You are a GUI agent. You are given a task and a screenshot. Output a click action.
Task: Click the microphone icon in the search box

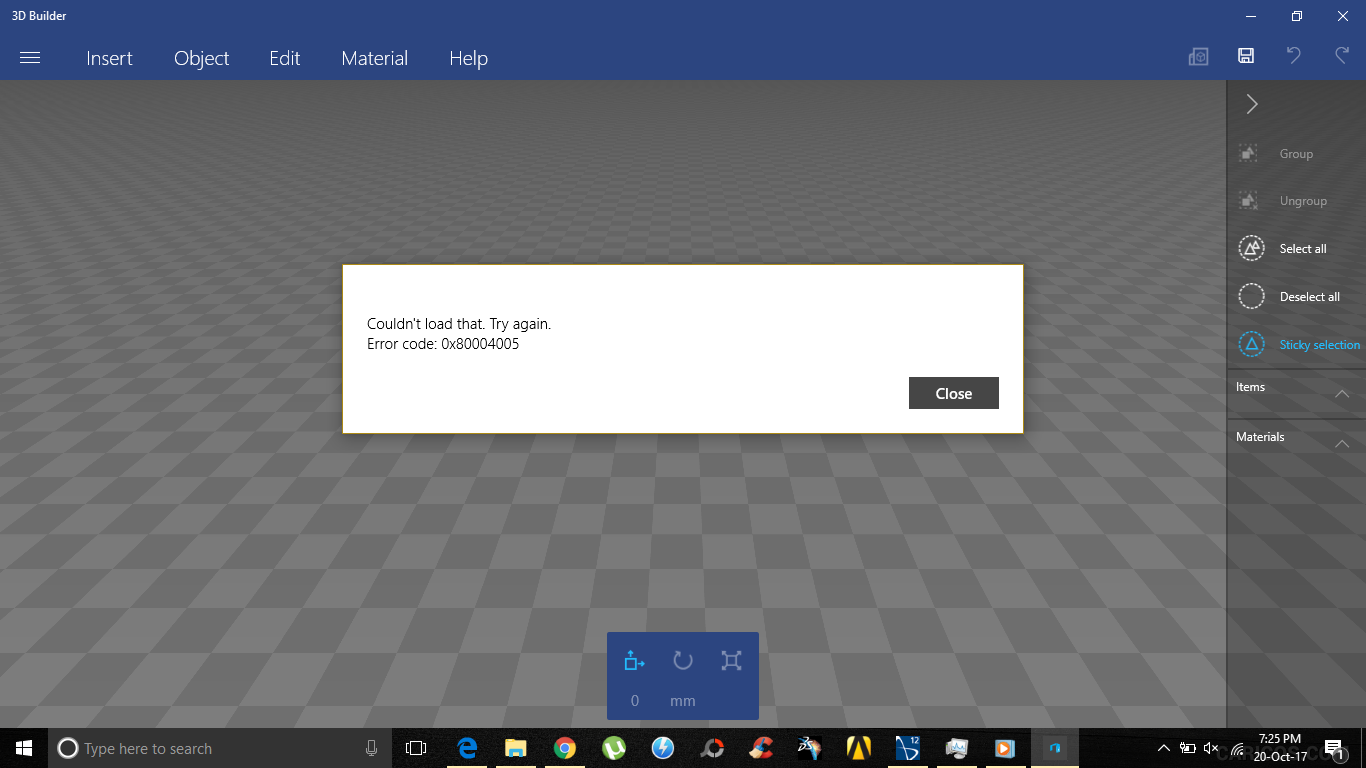tap(372, 748)
